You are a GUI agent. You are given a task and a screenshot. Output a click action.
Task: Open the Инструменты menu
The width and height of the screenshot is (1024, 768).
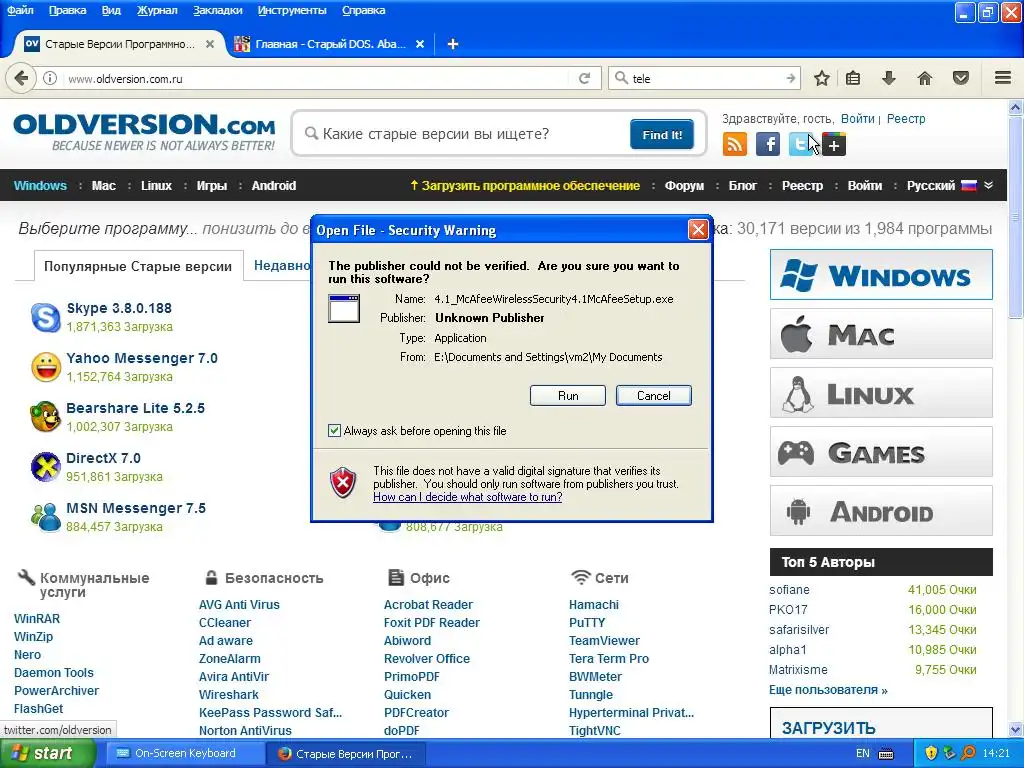coord(292,10)
